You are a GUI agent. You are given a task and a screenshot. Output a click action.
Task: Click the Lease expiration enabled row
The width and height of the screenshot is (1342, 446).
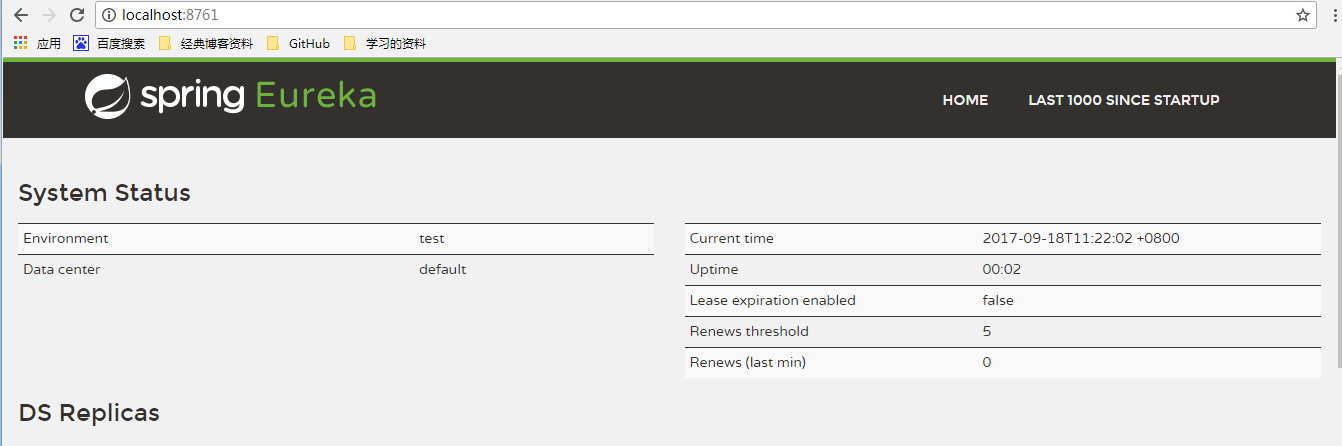point(1003,301)
